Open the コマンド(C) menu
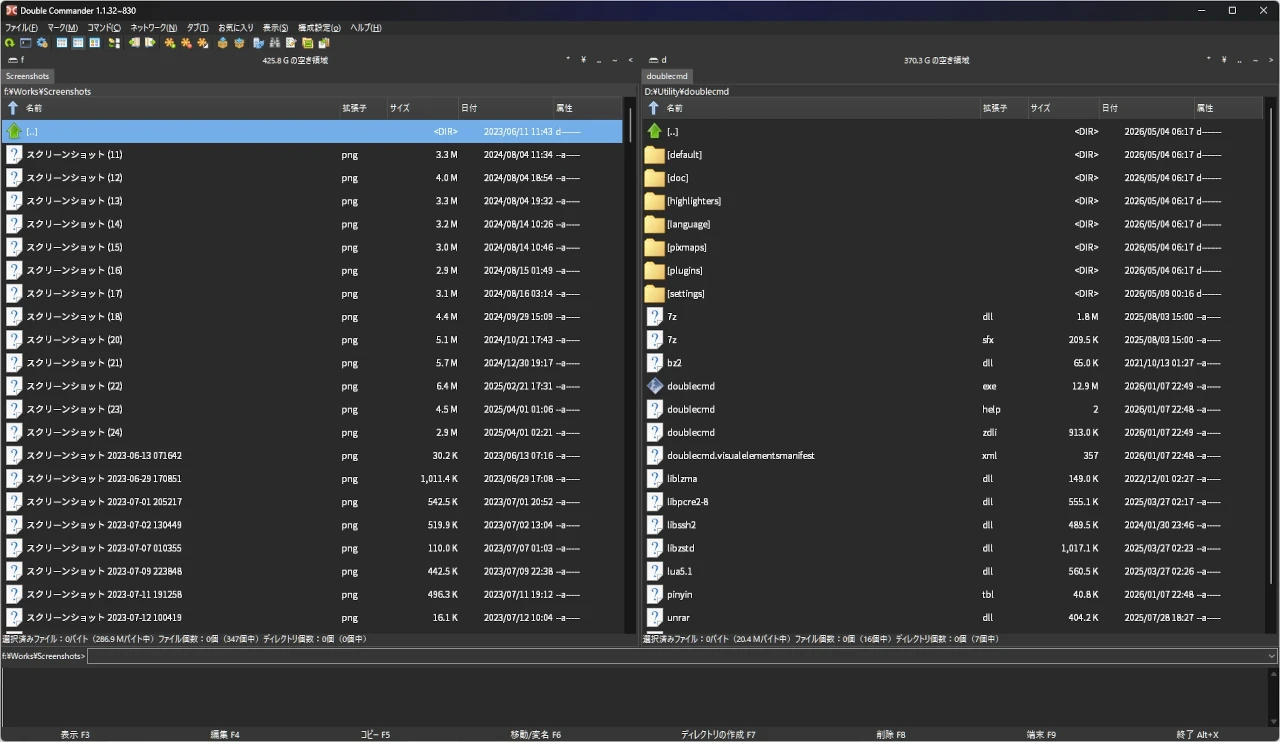 coord(104,28)
